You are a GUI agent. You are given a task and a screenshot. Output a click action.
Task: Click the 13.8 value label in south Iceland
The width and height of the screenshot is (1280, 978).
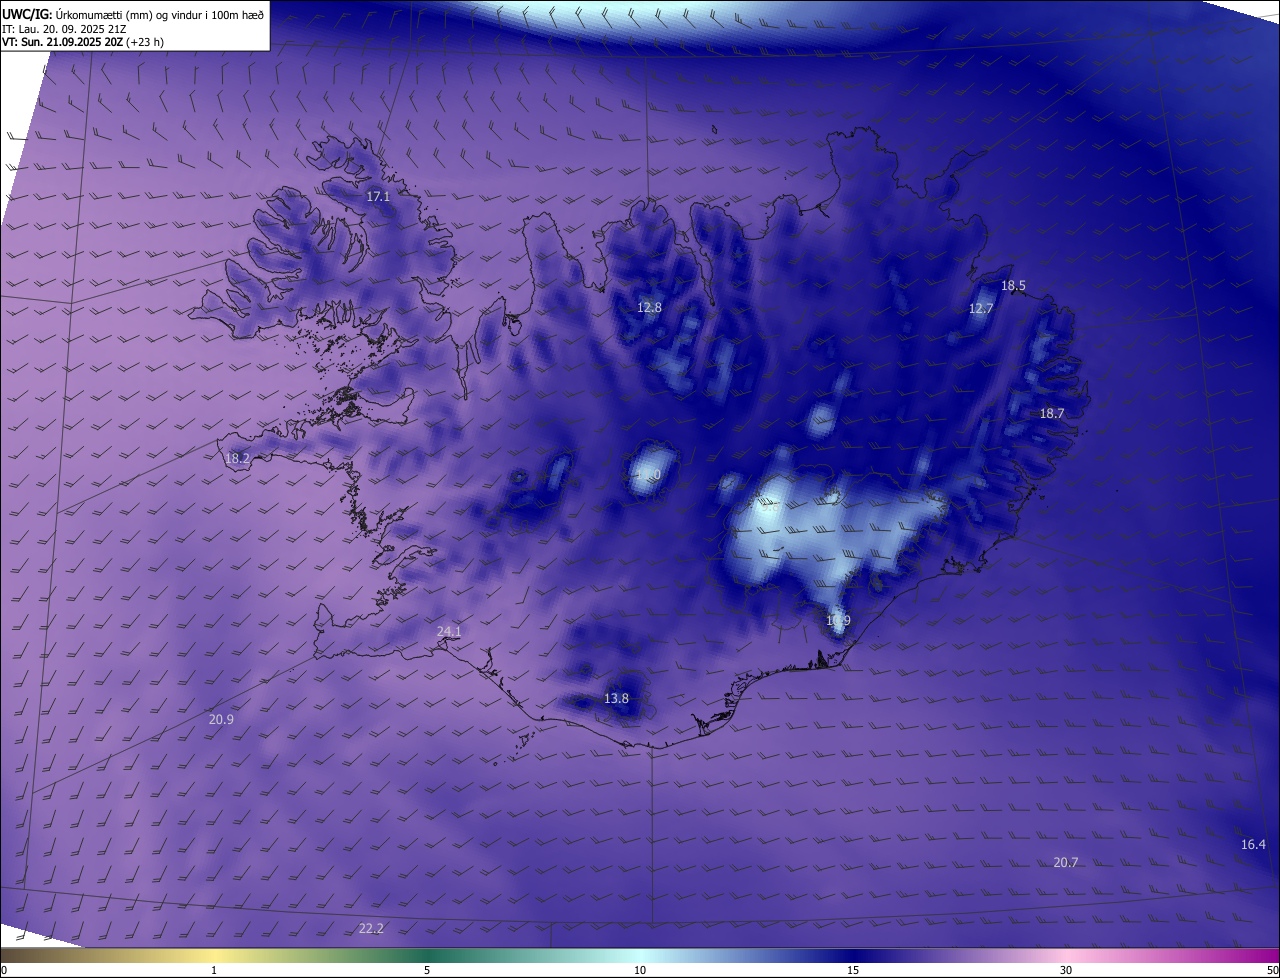[x=617, y=699]
